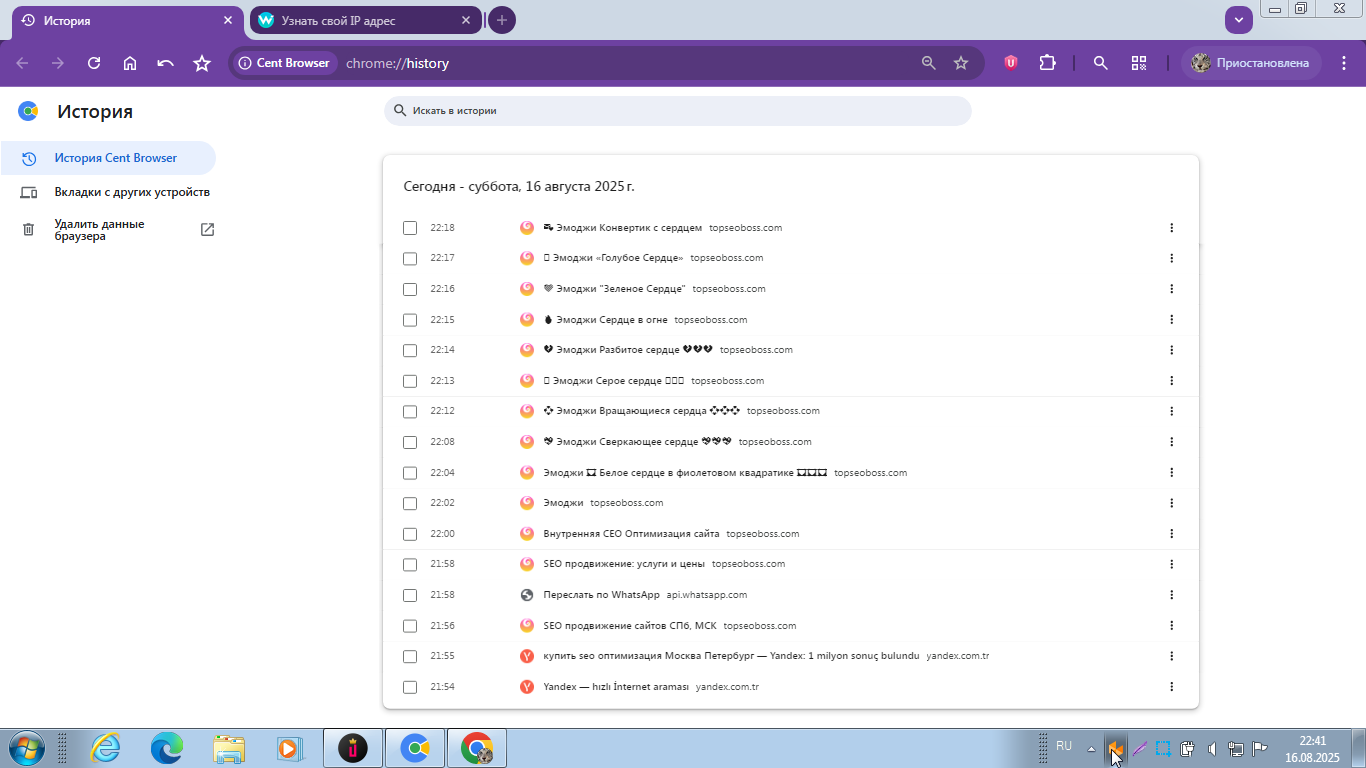The width and height of the screenshot is (1366, 768).
Task: Click the star icon beside the undo arrow
Action: tap(202, 63)
